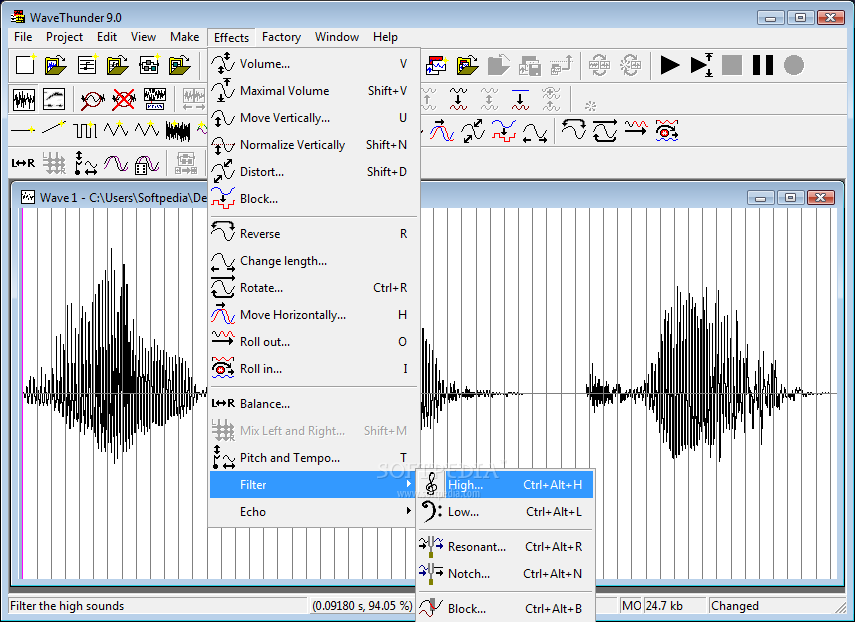Choose Low... in the Filter submenu
Screen dimensions: 855x622
[505, 512]
